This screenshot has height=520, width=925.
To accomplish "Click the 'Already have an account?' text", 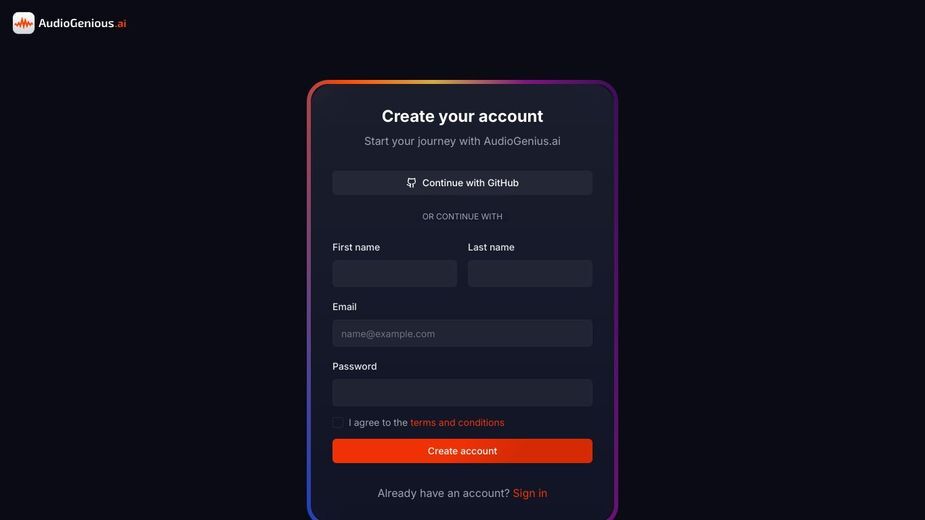I will (443, 493).
